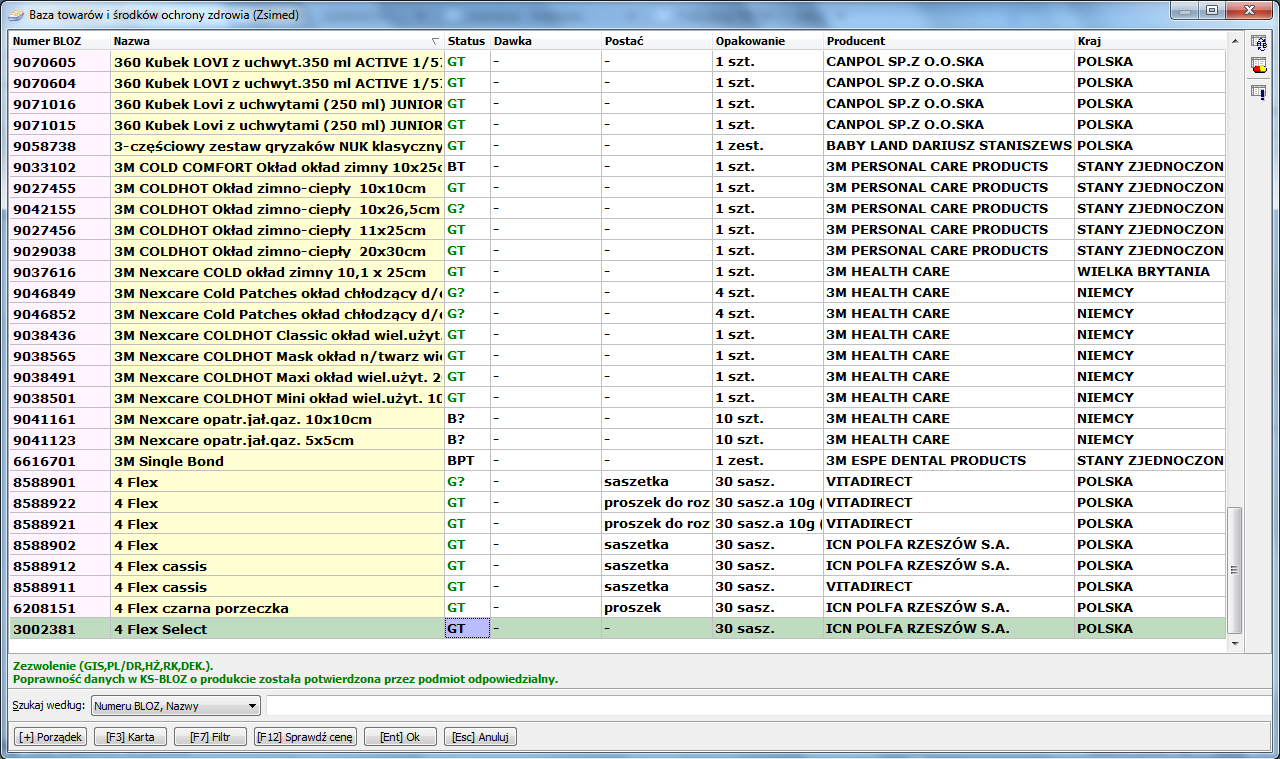
Task: Select 3M Nexcare COLDHOT Mask okład row
Action: click(x=617, y=356)
